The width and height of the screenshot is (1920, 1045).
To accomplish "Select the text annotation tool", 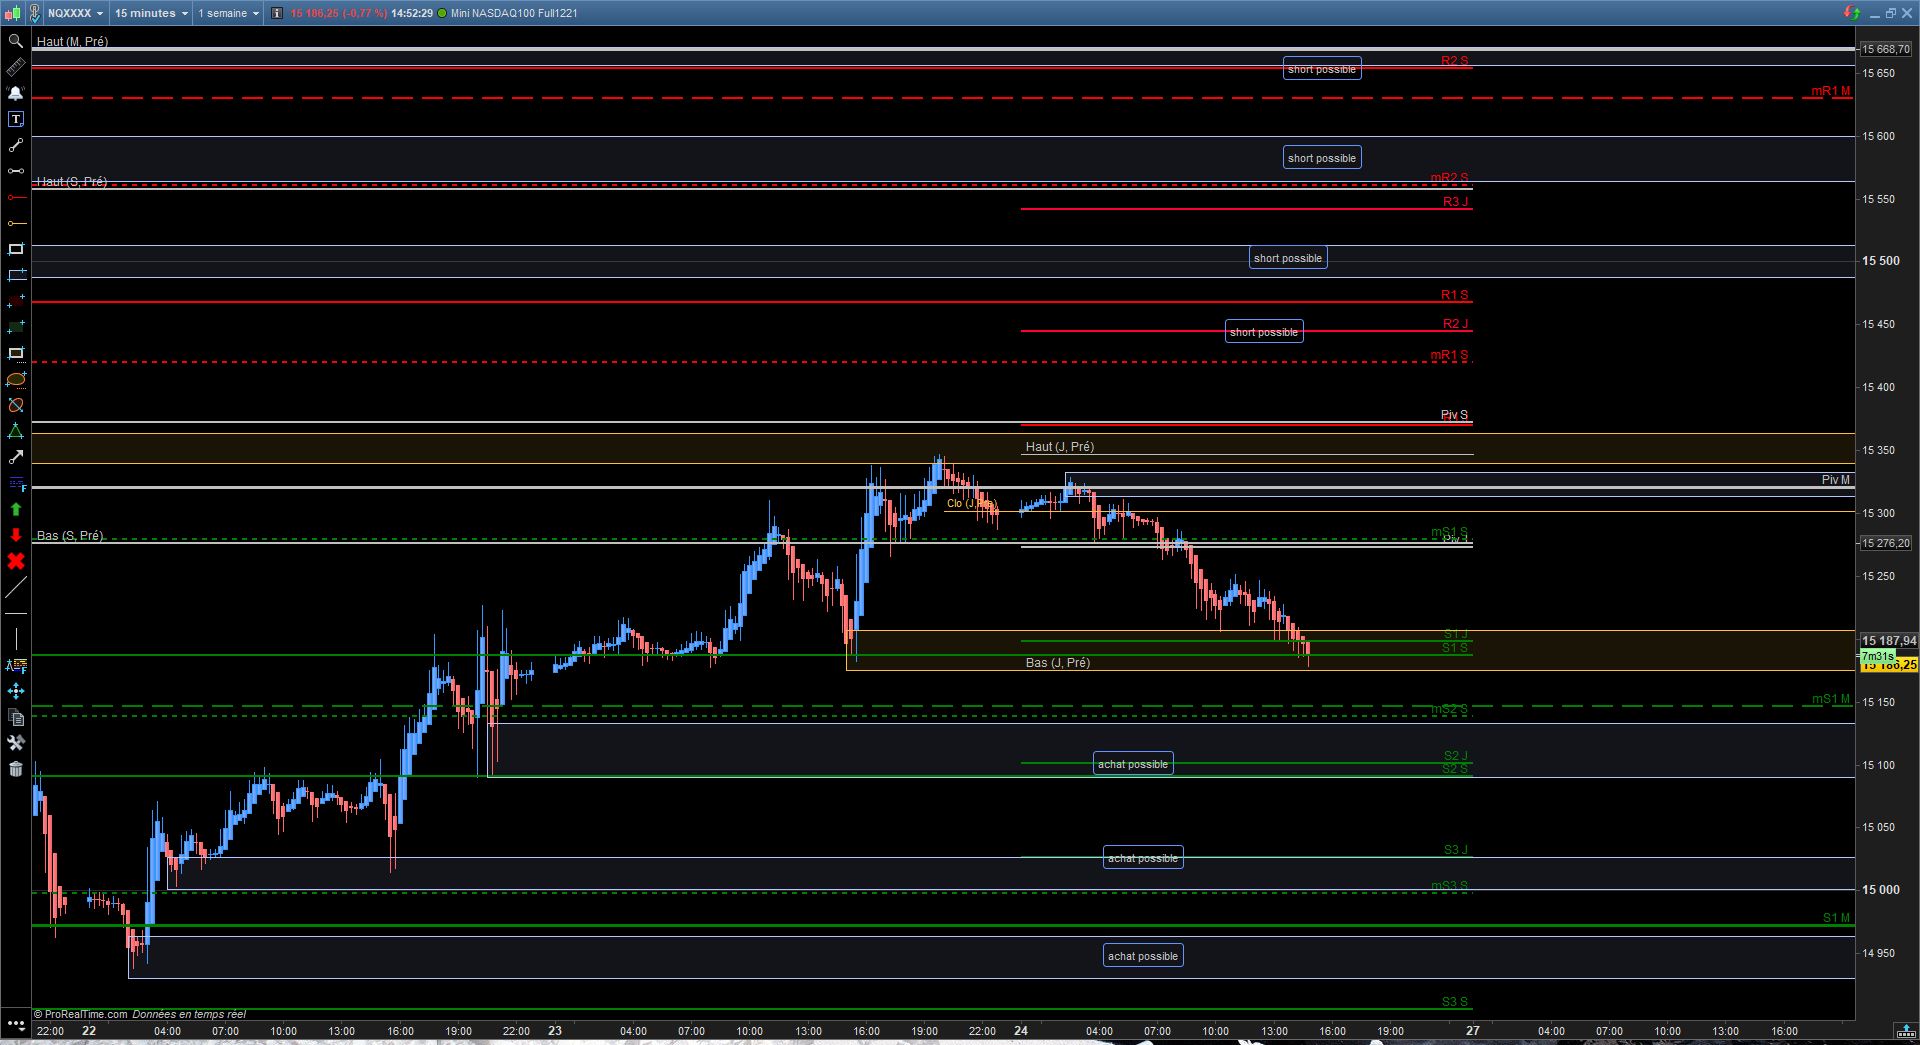I will pos(16,119).
